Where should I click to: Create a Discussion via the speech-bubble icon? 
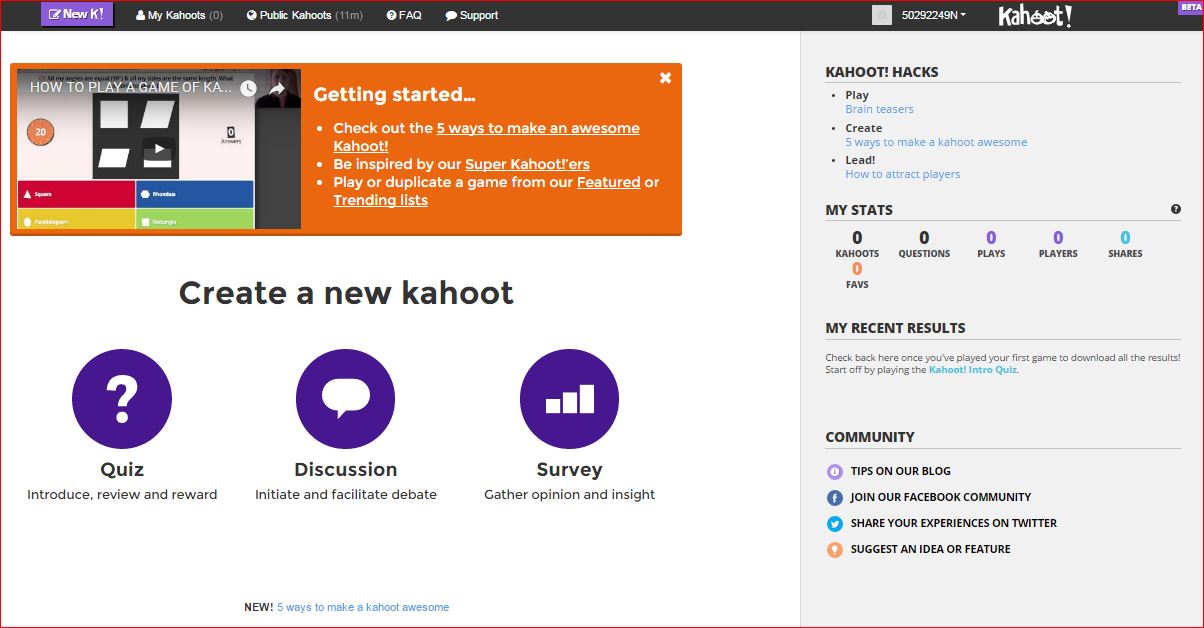click(346, 399)
